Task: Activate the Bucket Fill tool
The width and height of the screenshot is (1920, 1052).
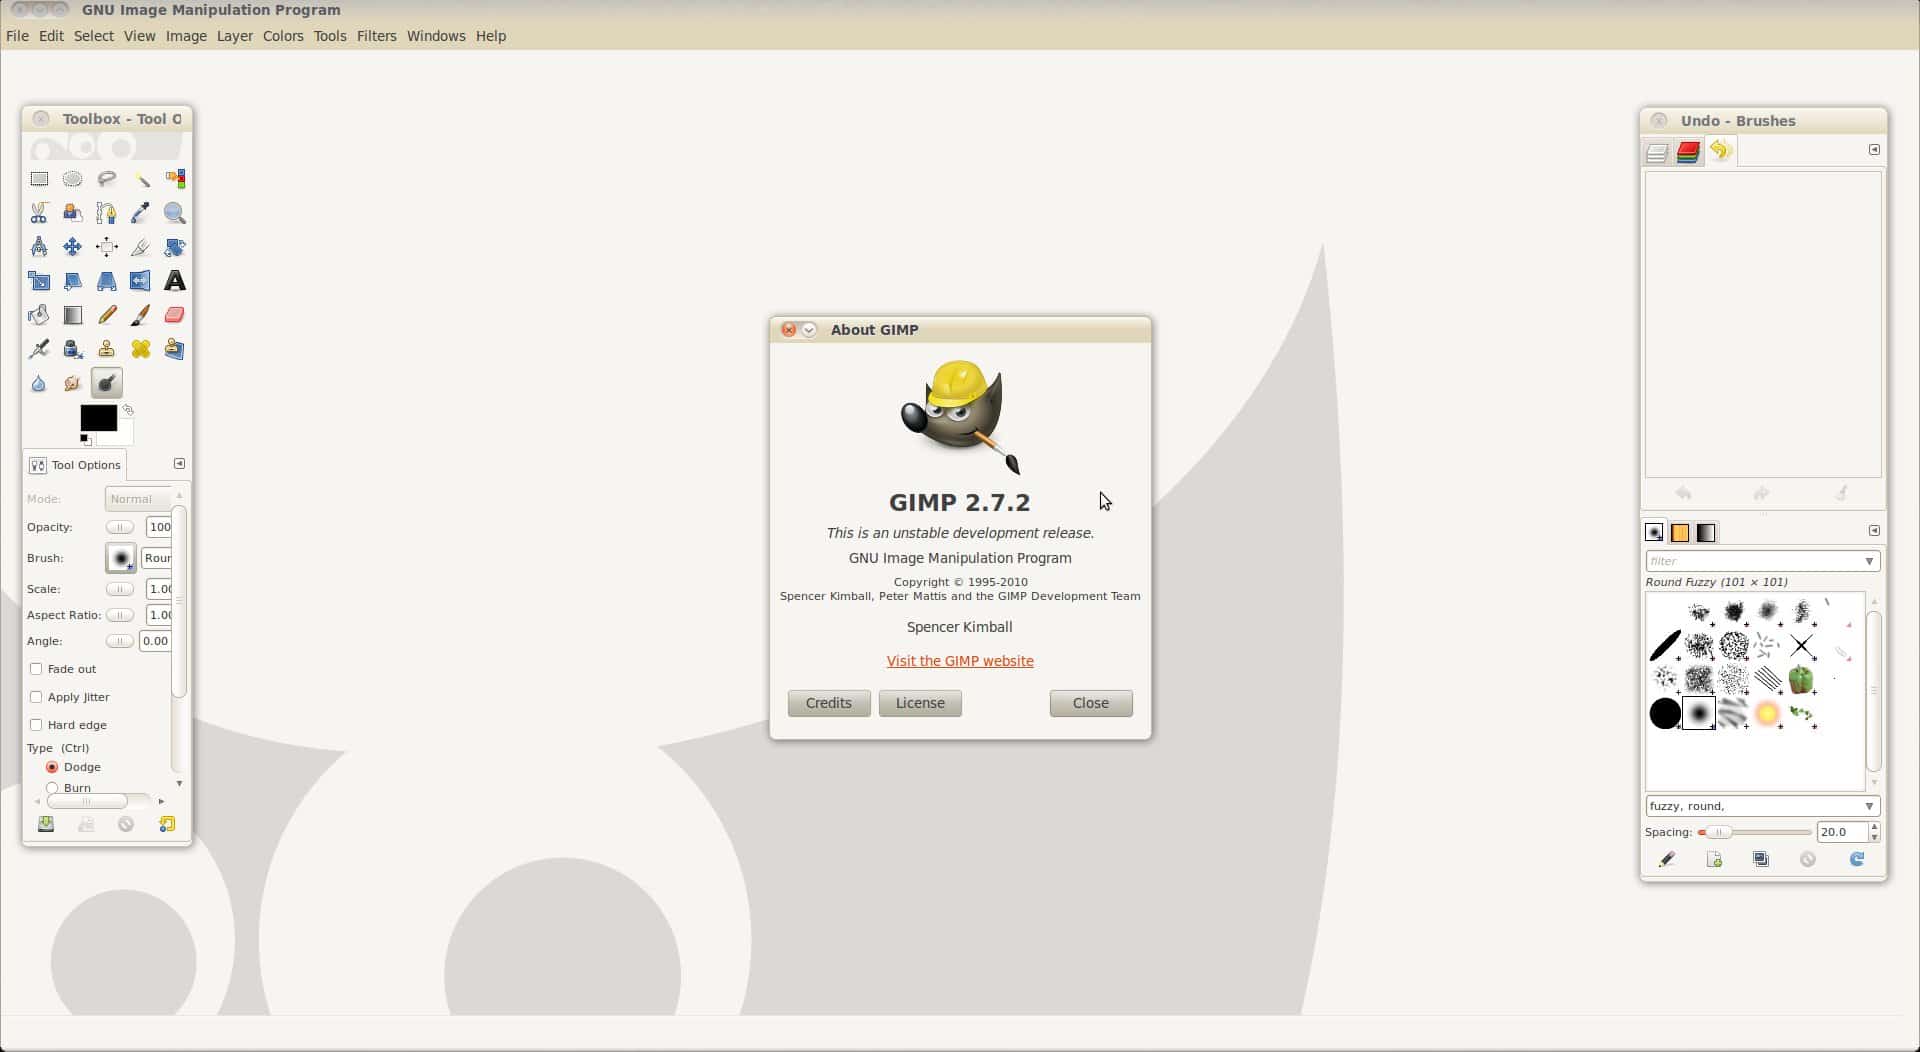Action: (x=39, y=315)
